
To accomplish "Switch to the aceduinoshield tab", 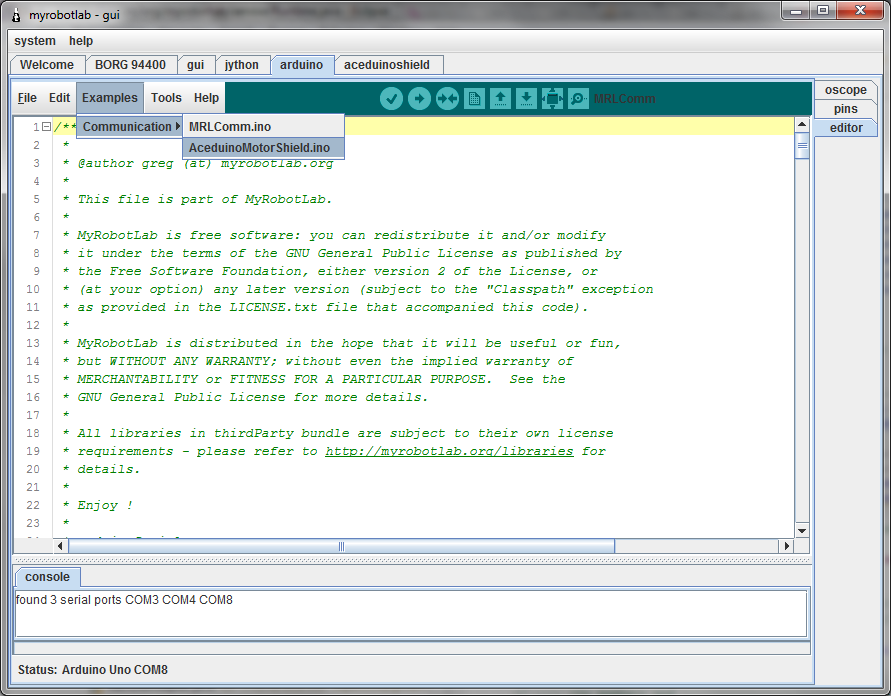I will [x=387, y=65].
